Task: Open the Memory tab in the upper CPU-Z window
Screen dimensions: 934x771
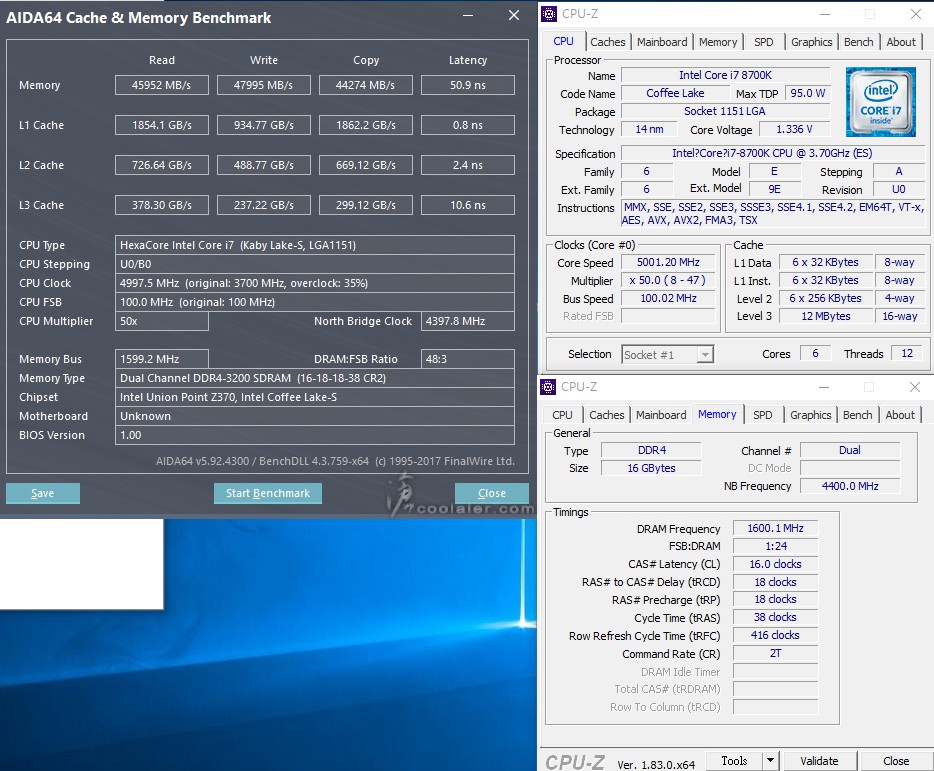Action: tap(718, 42)
